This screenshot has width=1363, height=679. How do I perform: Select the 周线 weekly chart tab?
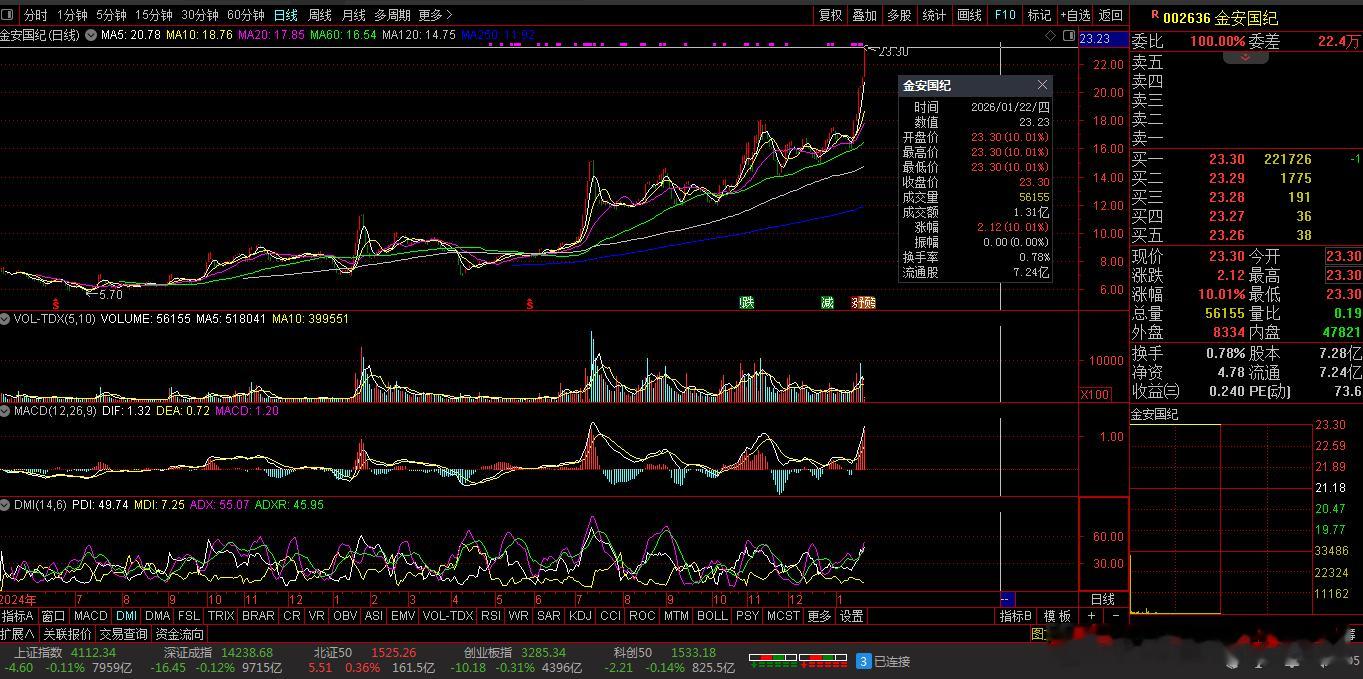[x=319, y=15]
